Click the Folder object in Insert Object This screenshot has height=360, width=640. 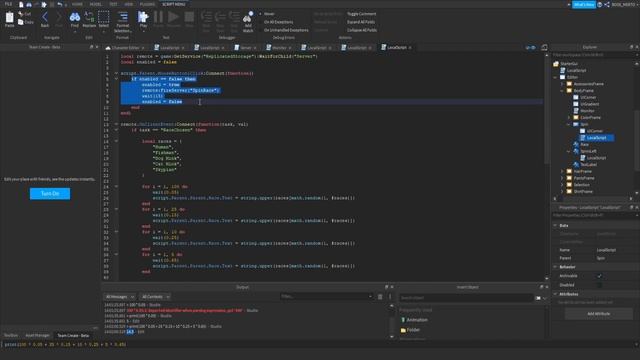[410, 330]
